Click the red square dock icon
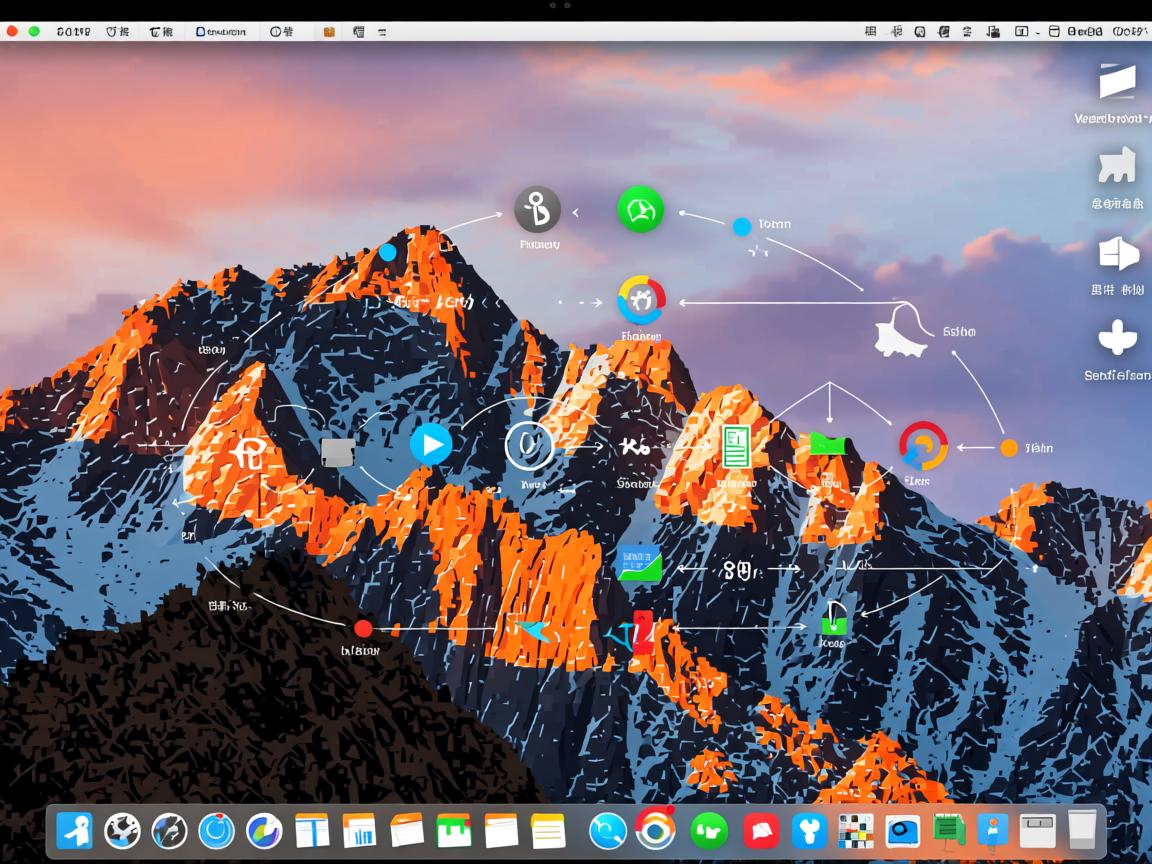1152x864 pixels. 761,830
